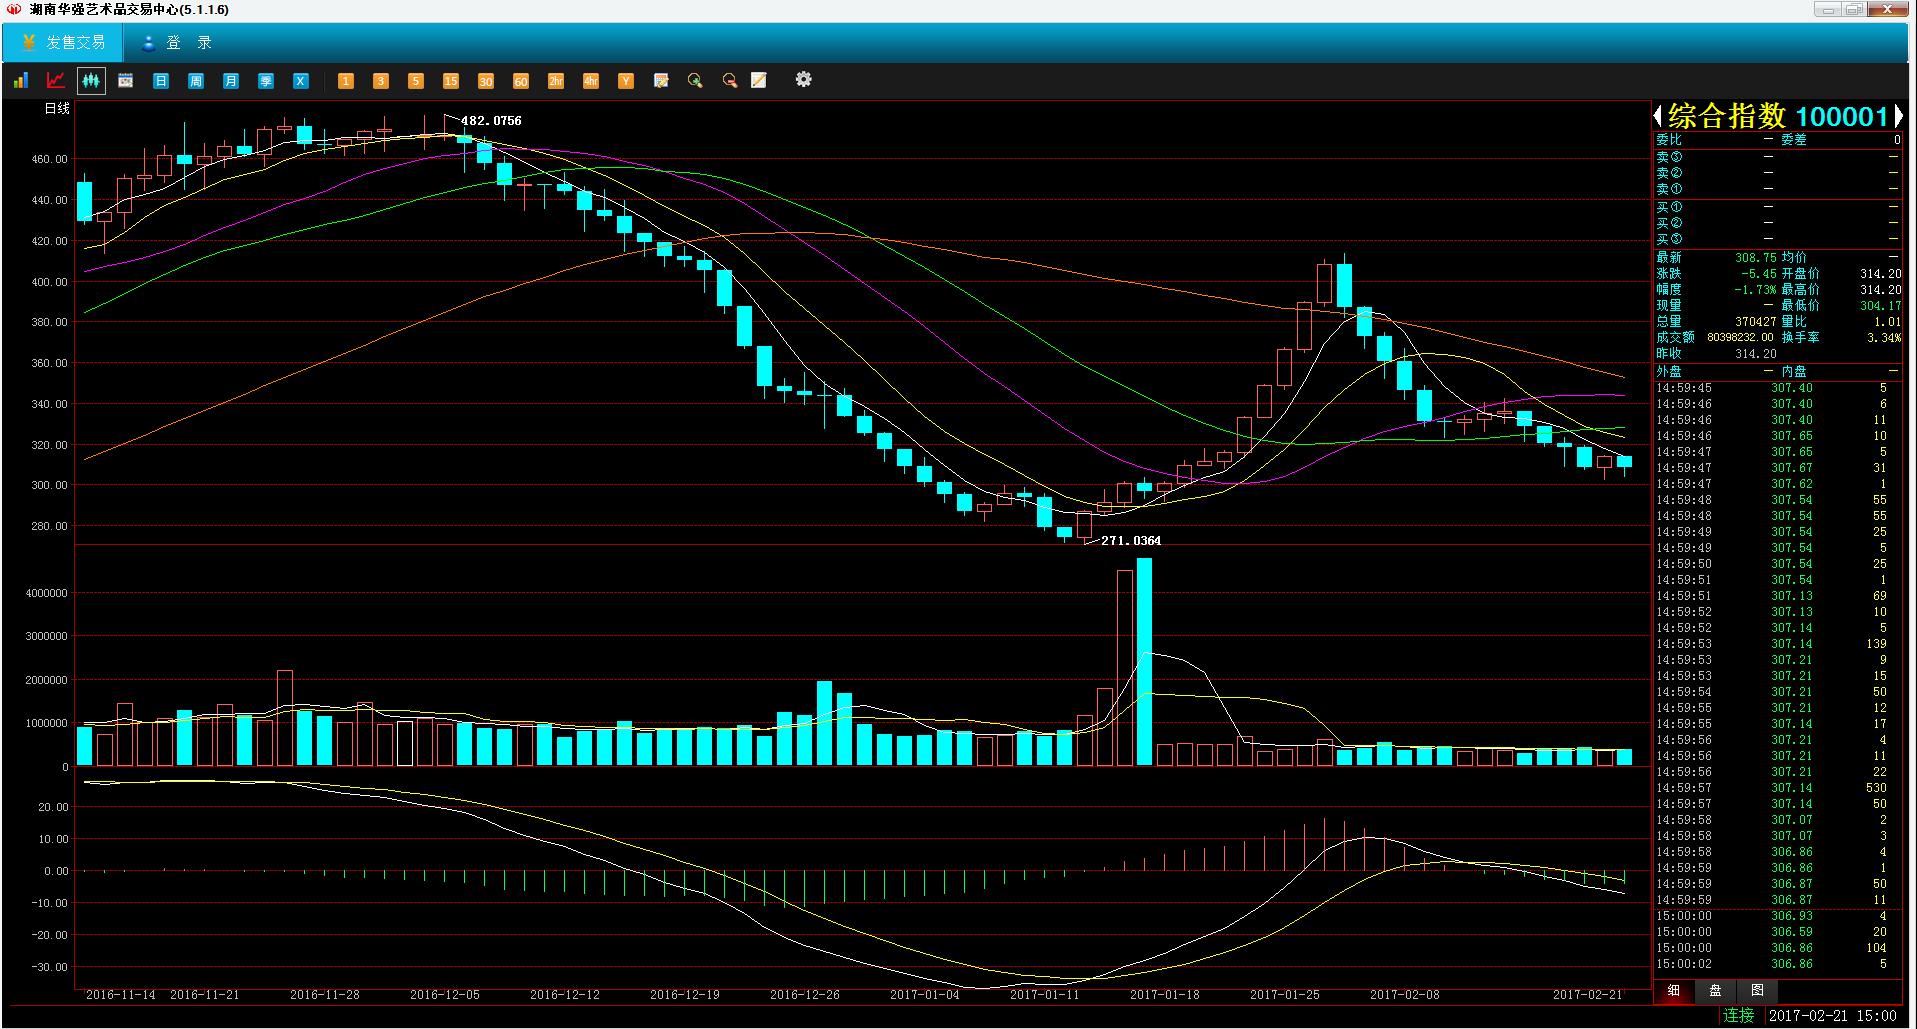This screenshot has width=1917, height=1029.
Task: Select the 15:00:00 row with price 306.59
Action: pyautogui.click(x=1777, y=932)
